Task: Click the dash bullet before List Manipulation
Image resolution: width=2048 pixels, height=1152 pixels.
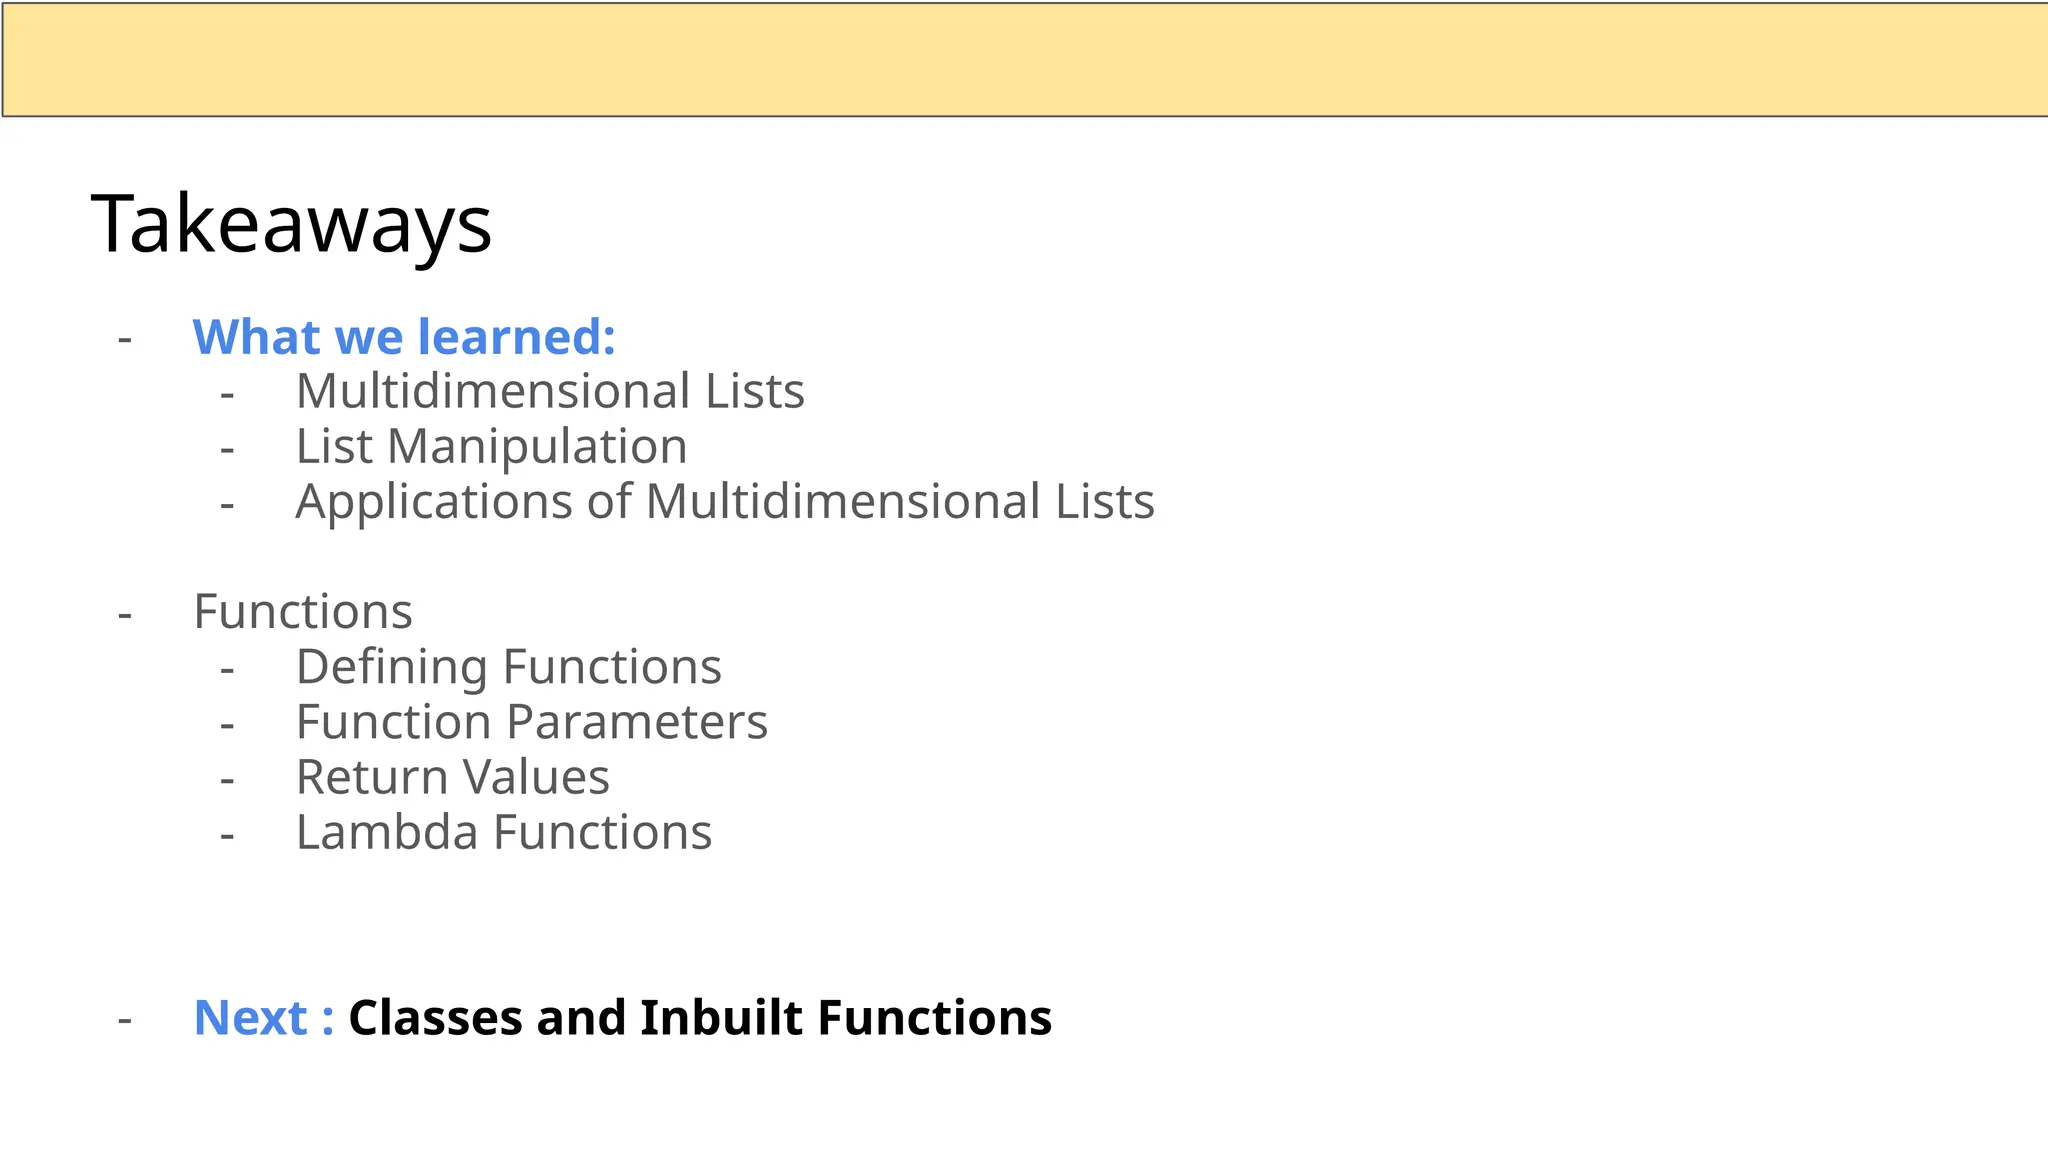Action: click(227, 449)
